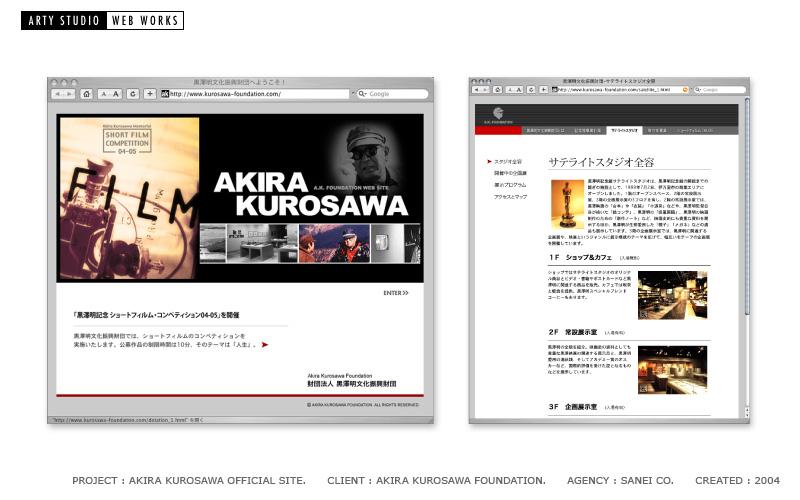Click the copyright notice in left window

(363, 405)
